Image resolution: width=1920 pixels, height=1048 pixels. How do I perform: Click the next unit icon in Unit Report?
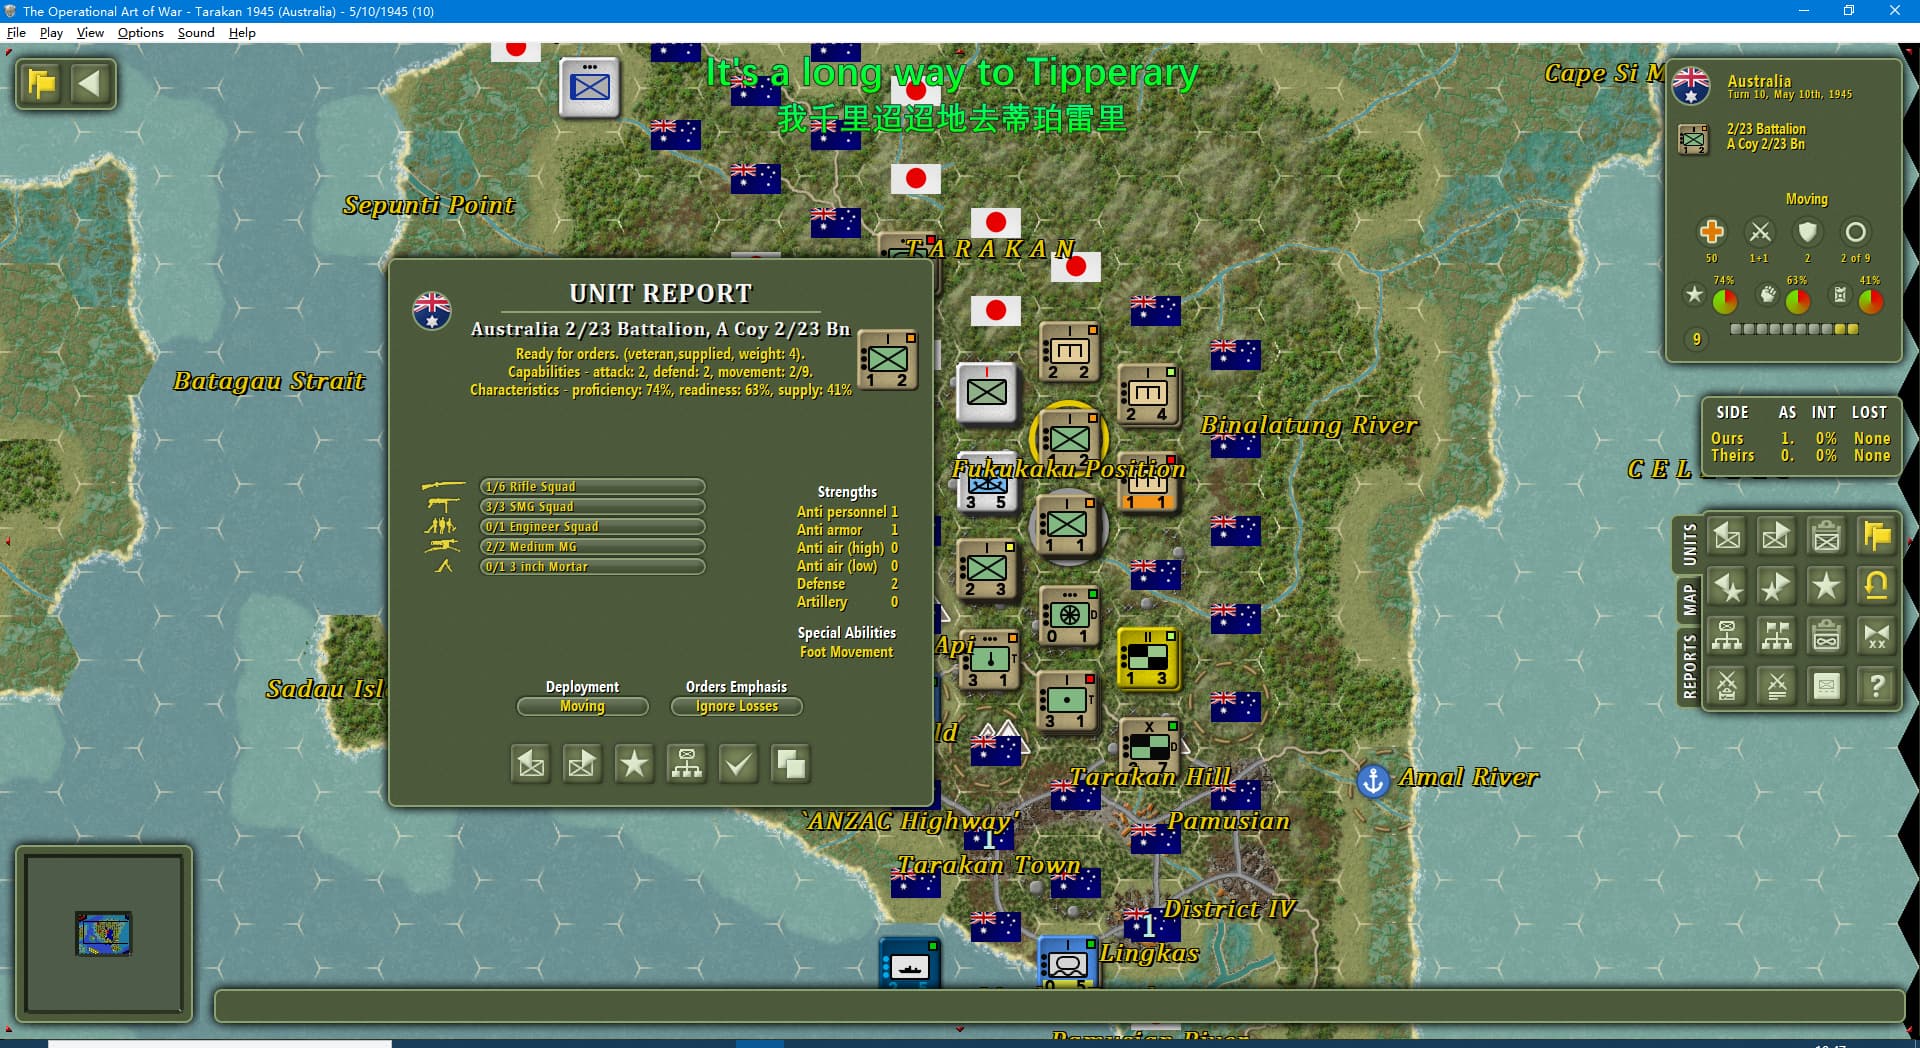pos(582,765)
